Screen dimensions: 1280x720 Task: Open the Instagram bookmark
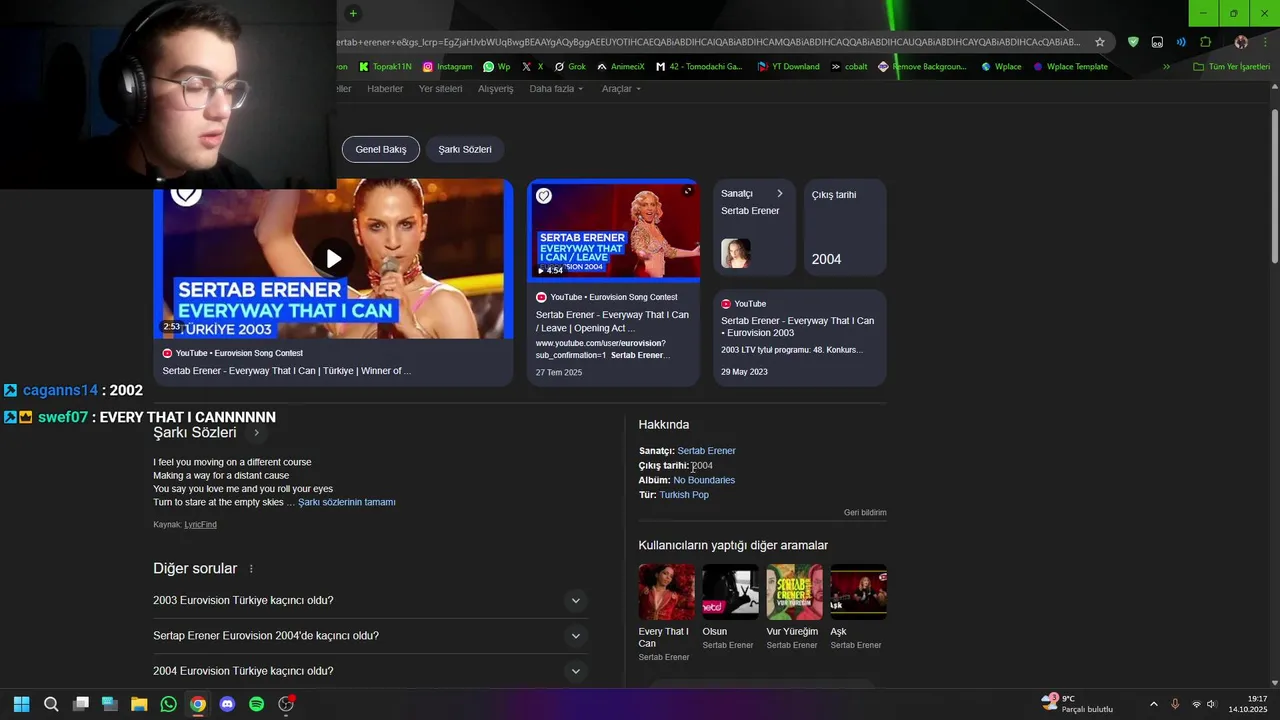tap(447, 67)
